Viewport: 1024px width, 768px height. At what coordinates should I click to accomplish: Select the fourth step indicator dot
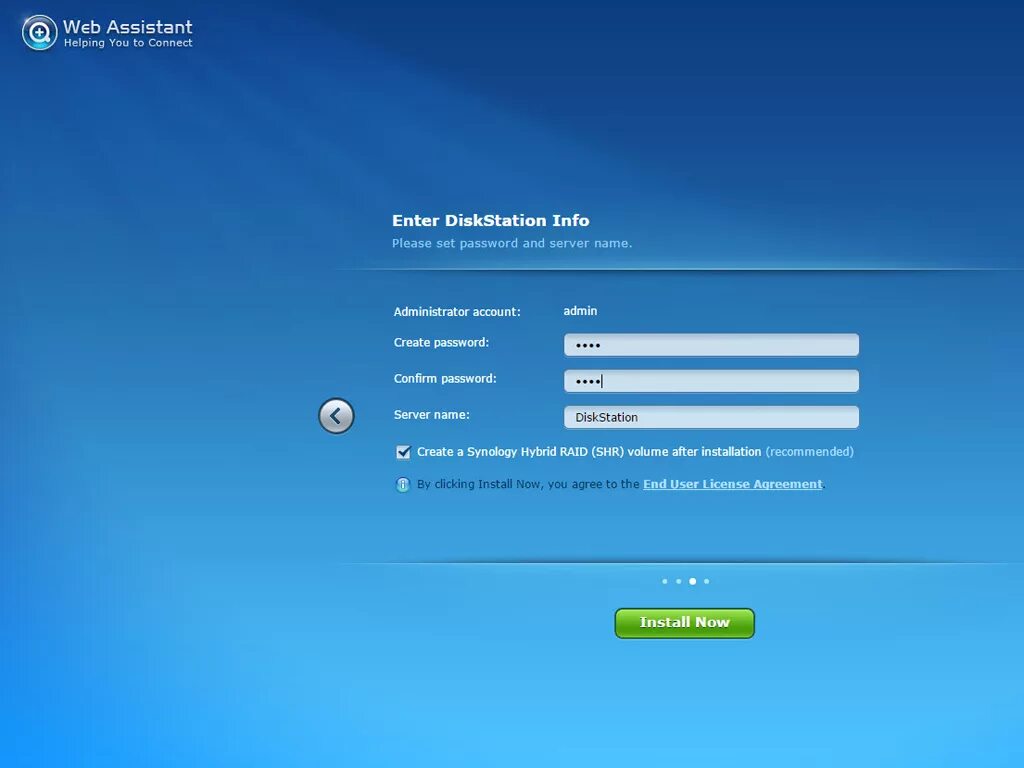coord(707,581)
